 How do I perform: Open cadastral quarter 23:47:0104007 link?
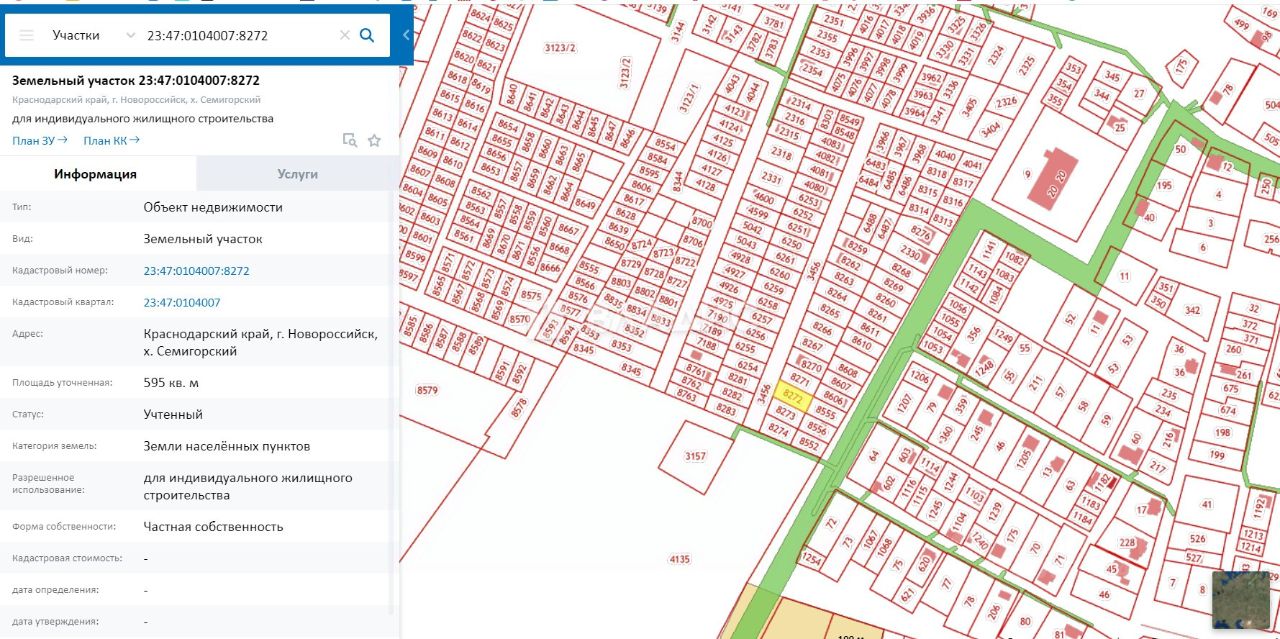click(x=182, y=302)
